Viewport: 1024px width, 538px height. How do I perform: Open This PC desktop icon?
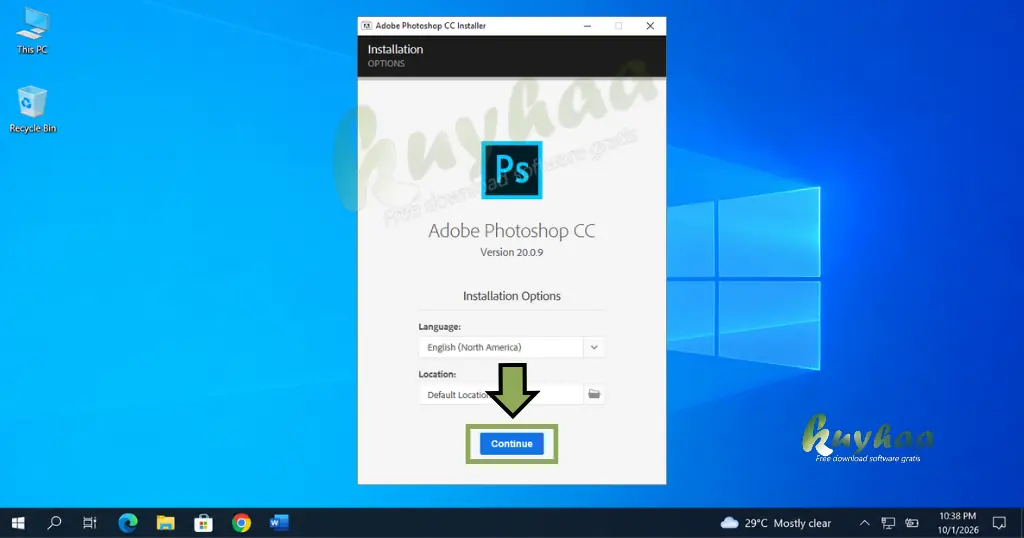[x=32, y=31]
